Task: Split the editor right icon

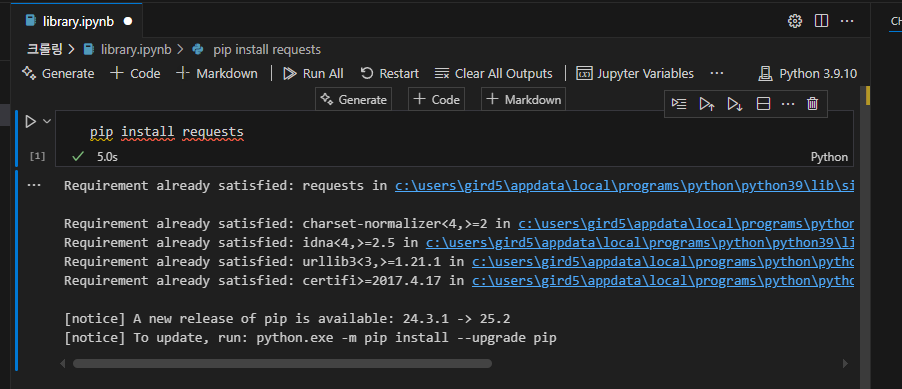Action: click(x=821, y=21)
